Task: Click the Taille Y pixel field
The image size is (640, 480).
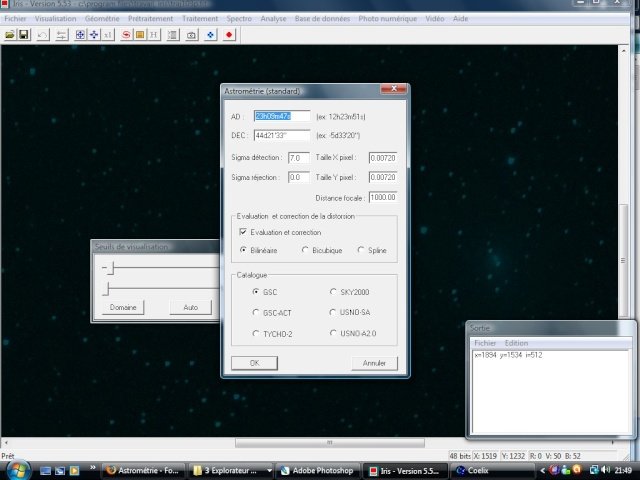Action: tap(383, 177)
